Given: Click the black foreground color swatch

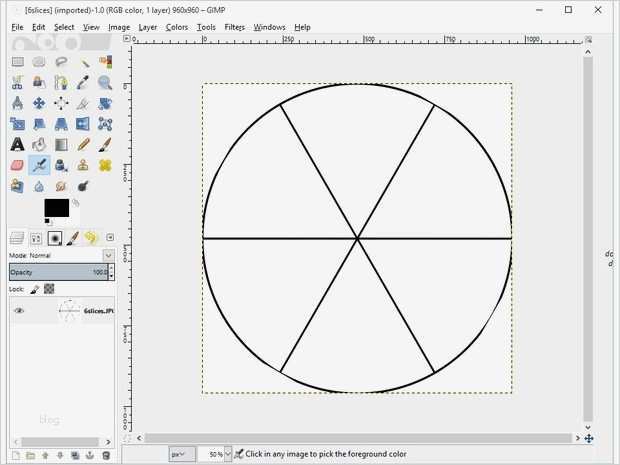Looking at the screenshot, I should click(x=57, y=208).
